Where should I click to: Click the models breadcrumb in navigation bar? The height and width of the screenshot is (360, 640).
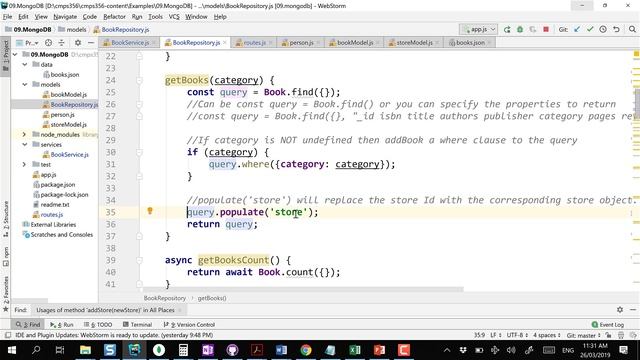pyautogui.click(x=72, y=29)
